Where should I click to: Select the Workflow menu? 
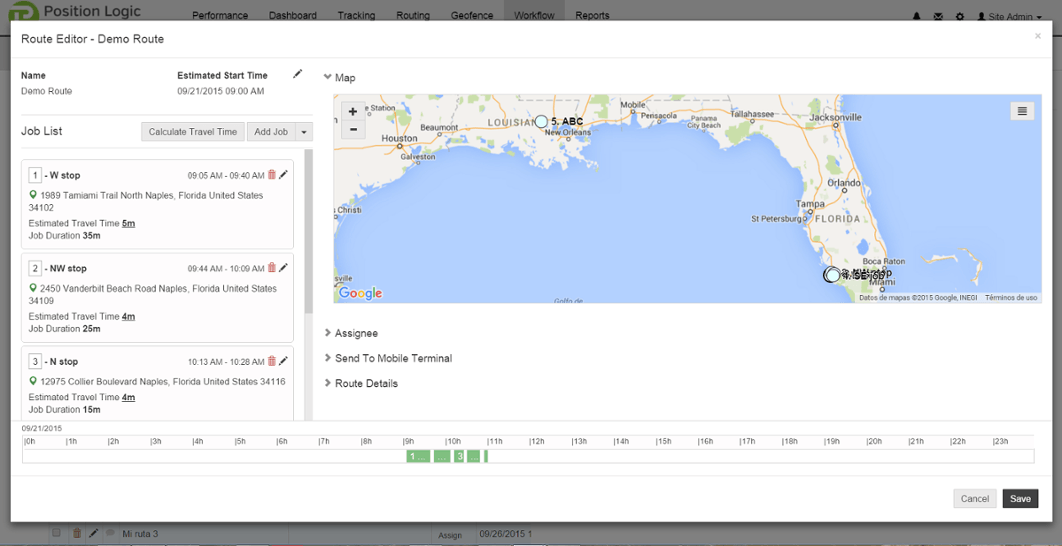pyautogui.click(x=534, y=16)
